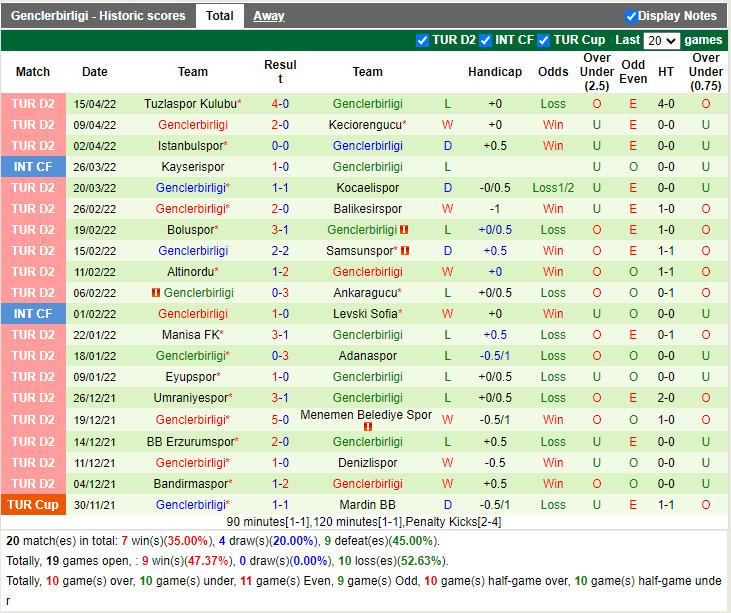Open Keciorengucu team link
Viewport: 731px width, 613px height.
pos(366,125)
